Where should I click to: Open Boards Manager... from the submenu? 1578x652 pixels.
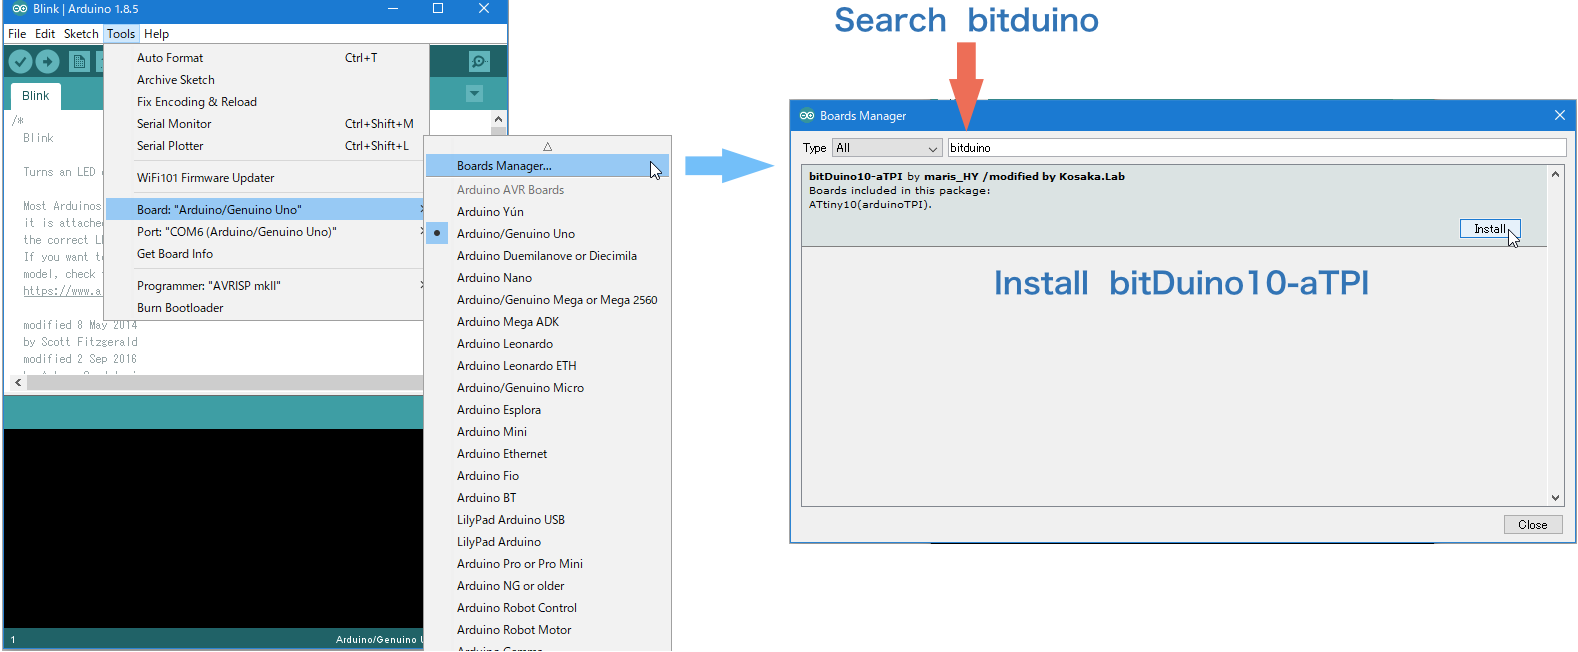click(x=547, y=166)
